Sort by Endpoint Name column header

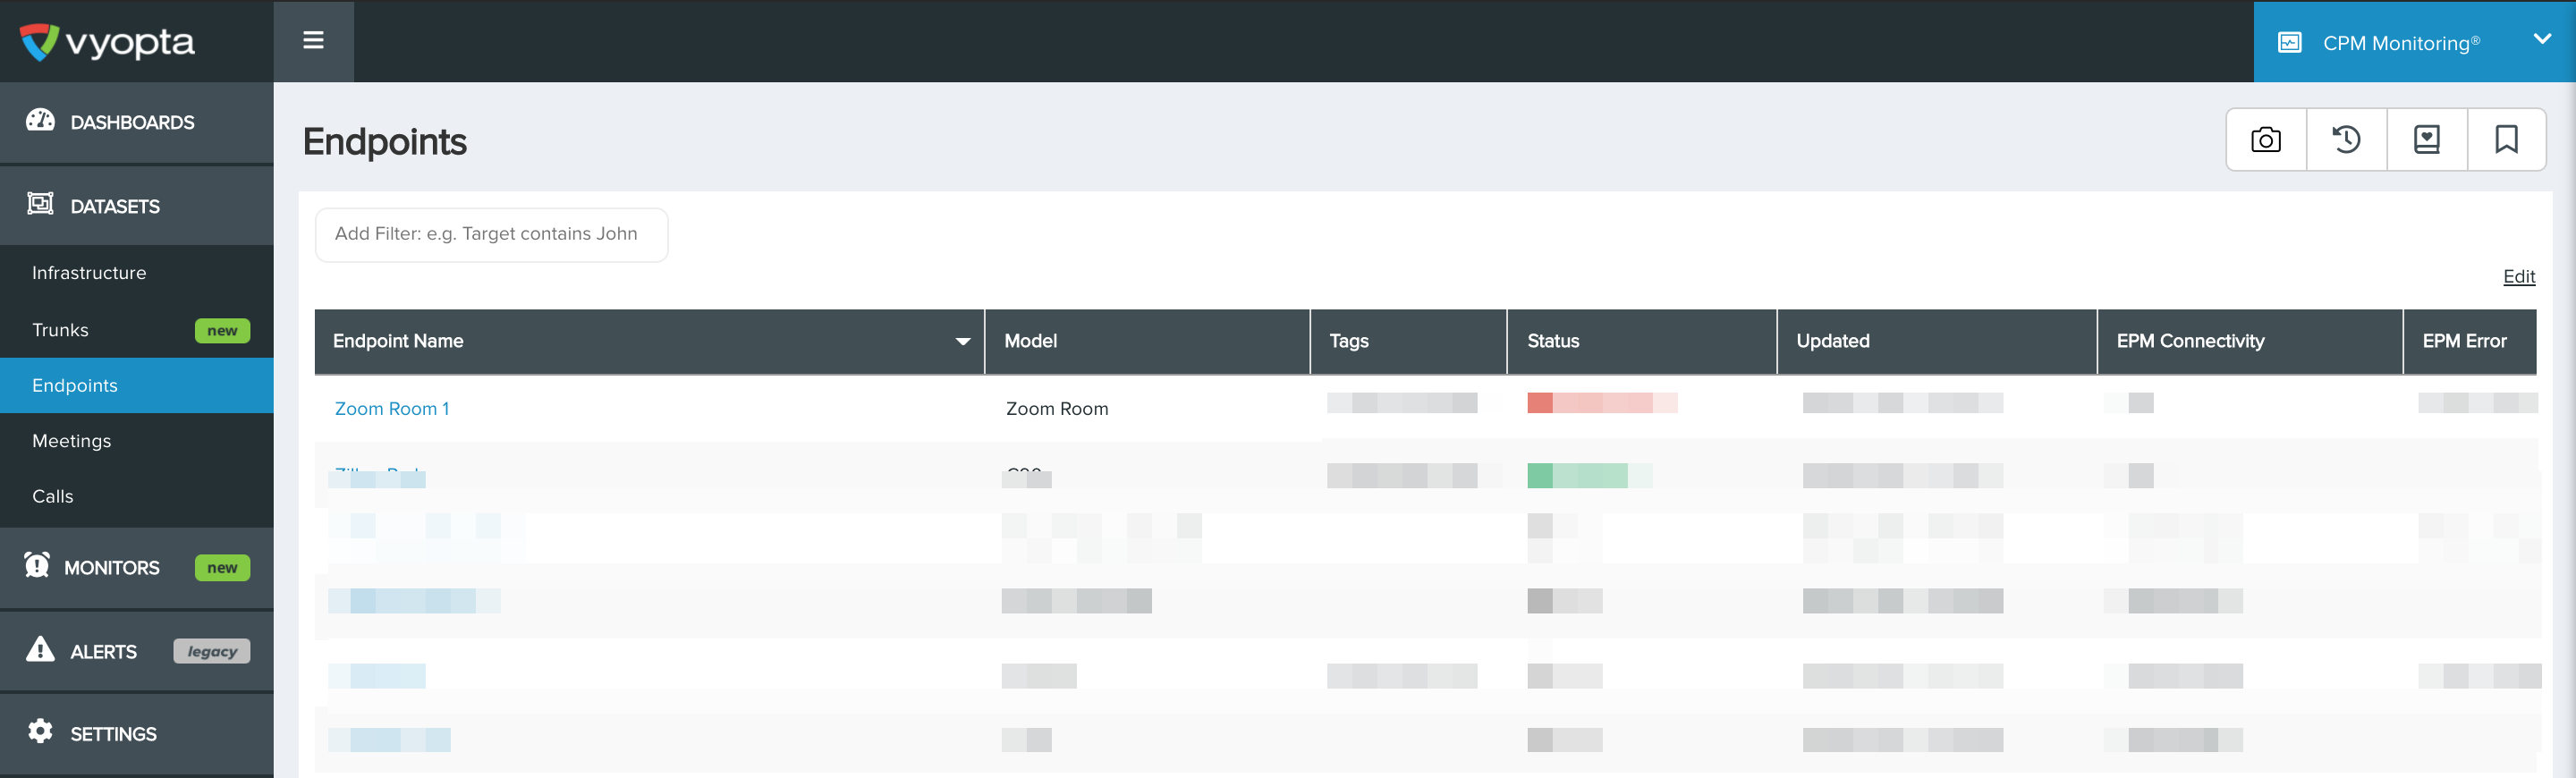(649, 341)
